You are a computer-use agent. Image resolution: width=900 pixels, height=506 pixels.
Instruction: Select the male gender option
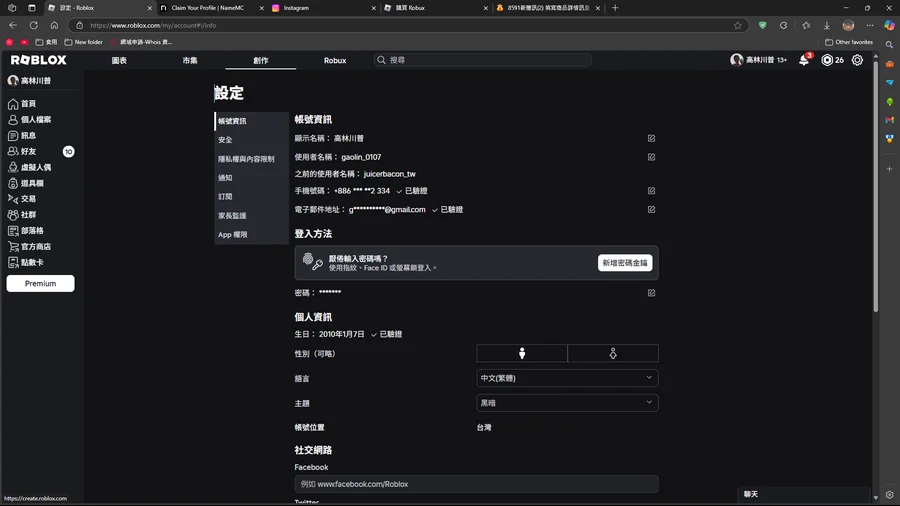pos(522,353)
